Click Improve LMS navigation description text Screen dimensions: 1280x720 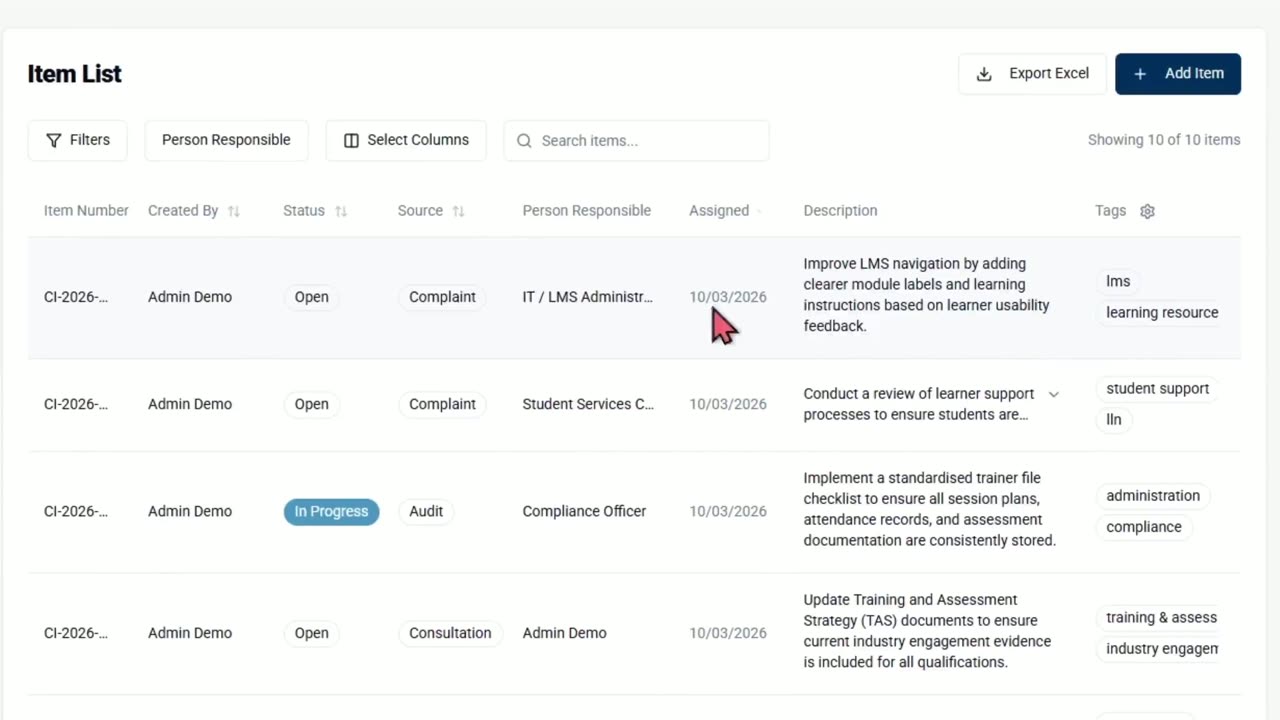coord(927,295)
